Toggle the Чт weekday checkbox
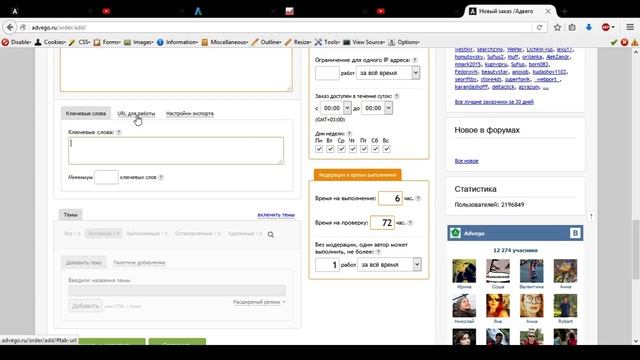 coord(353,149)
